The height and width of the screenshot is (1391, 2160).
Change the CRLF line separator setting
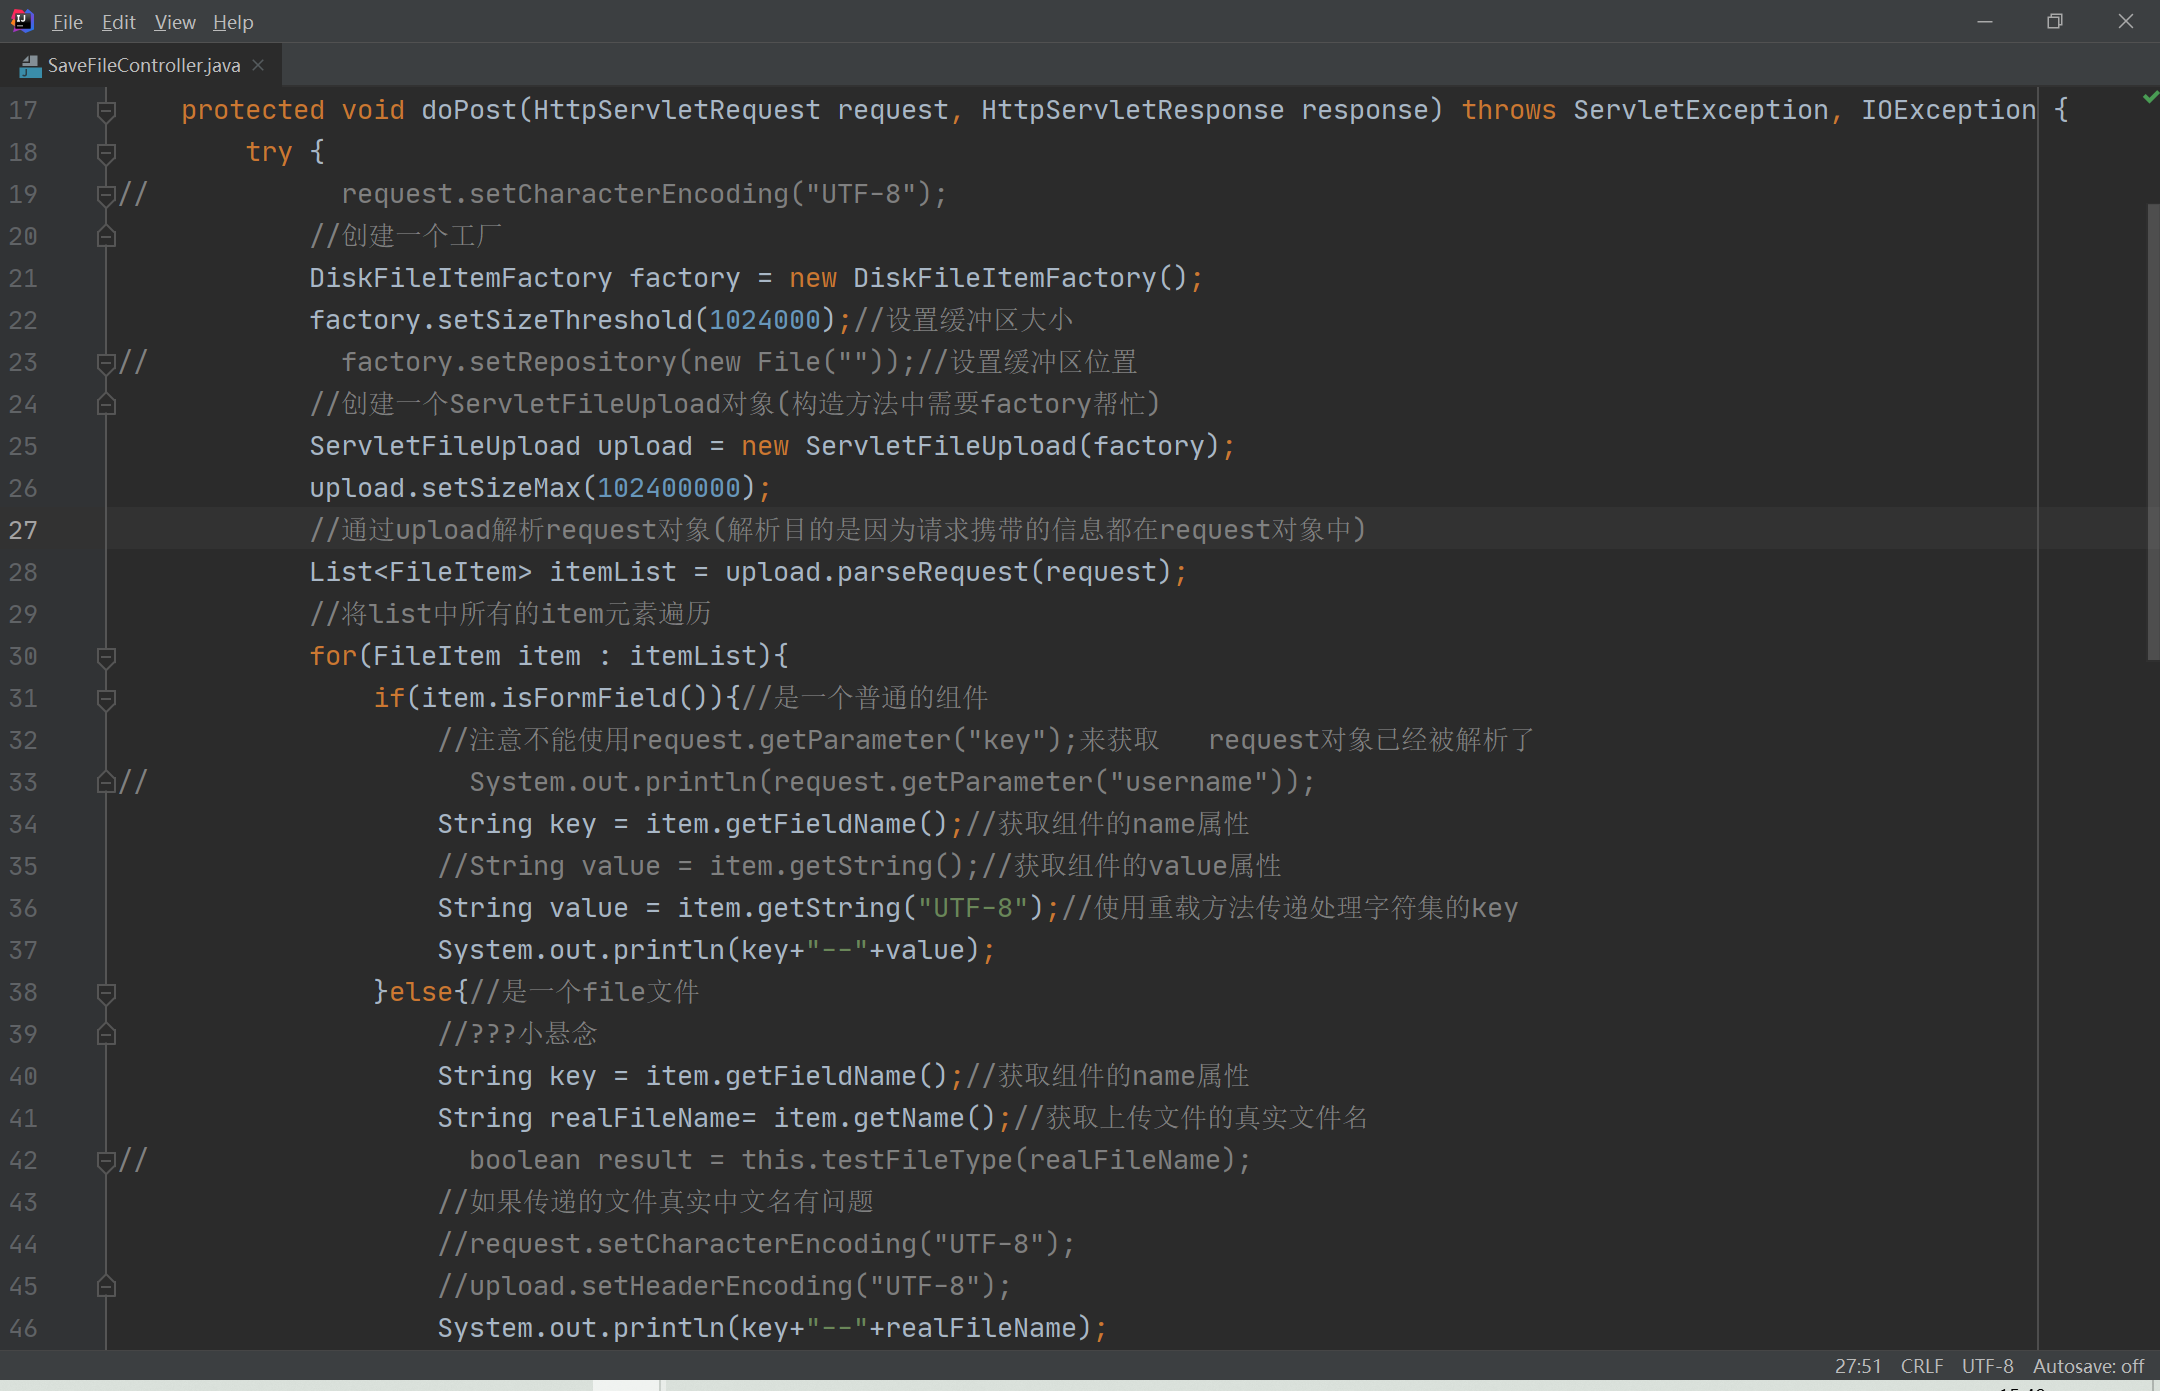click(1922, 1366)
